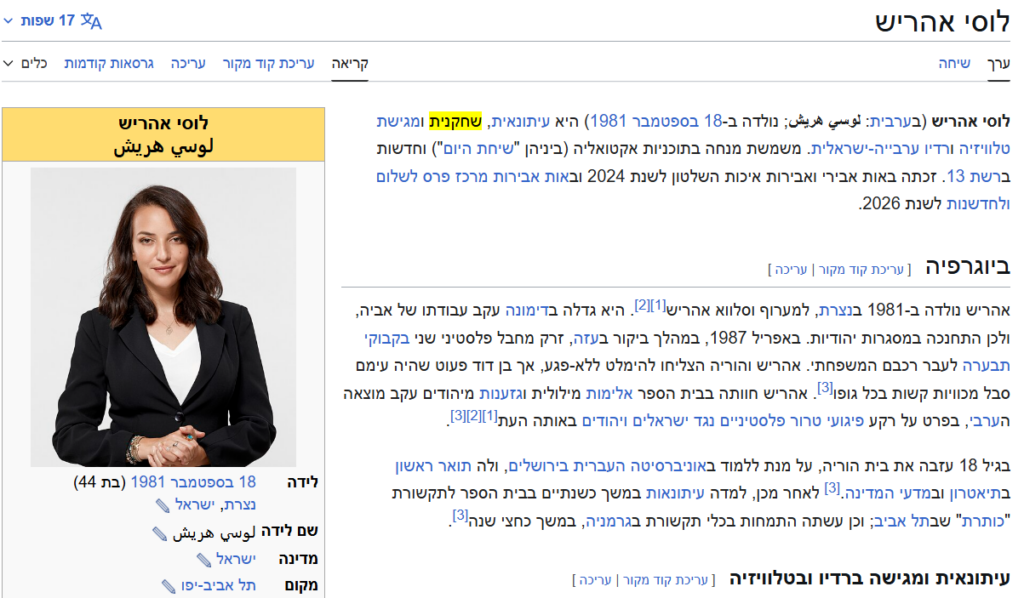The height and width of the screenshot is (598, 1024).
Task: Open עריכת קוד מקור source edit tab
Action: coord(268,63)
